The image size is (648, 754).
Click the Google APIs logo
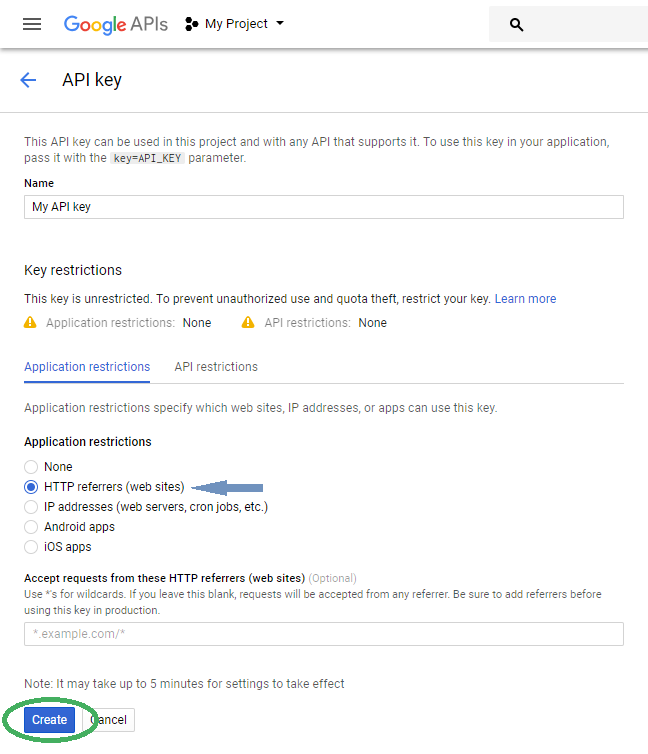tap(116, 25)
